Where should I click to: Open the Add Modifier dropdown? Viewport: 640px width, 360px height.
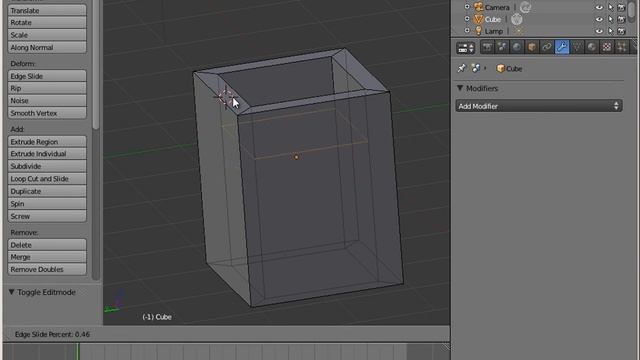click(539, 106)
